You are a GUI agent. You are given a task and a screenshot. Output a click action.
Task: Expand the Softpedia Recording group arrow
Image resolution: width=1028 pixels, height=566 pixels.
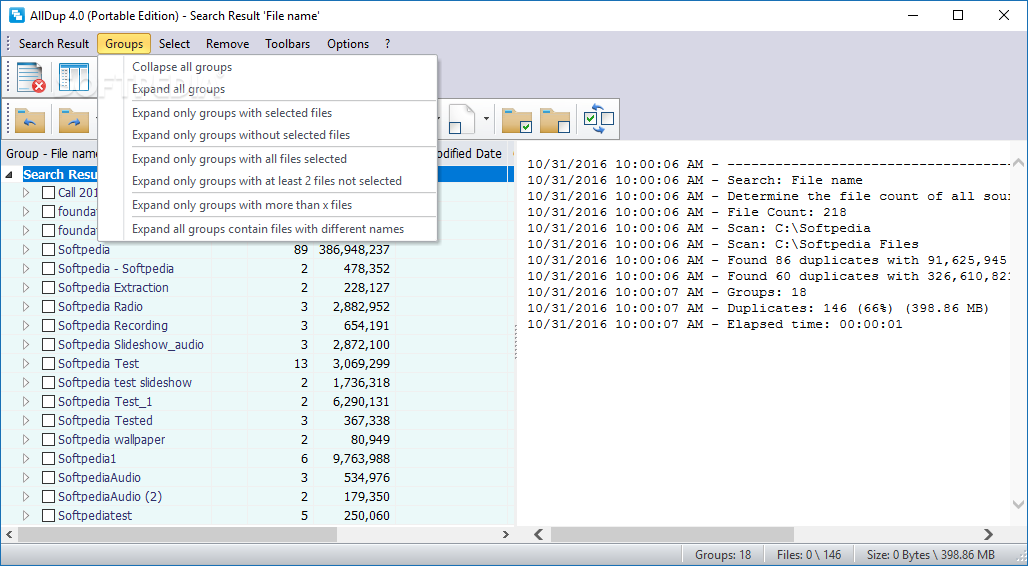[x=26, y=326]
